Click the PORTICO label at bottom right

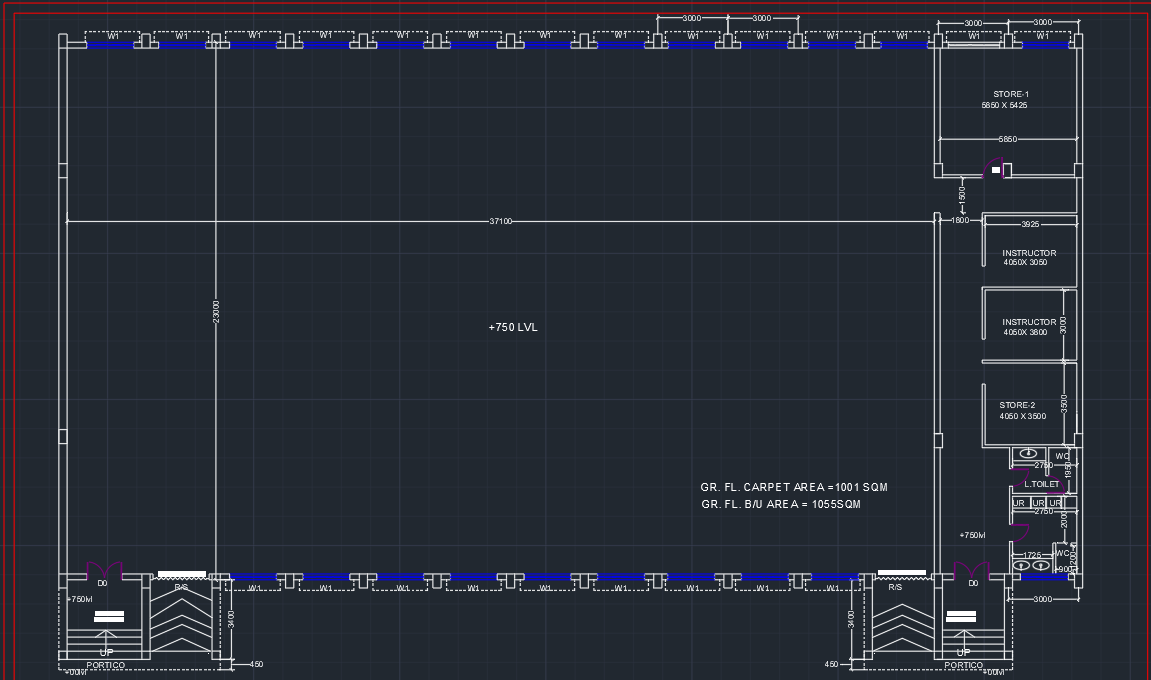pos(963,665)
